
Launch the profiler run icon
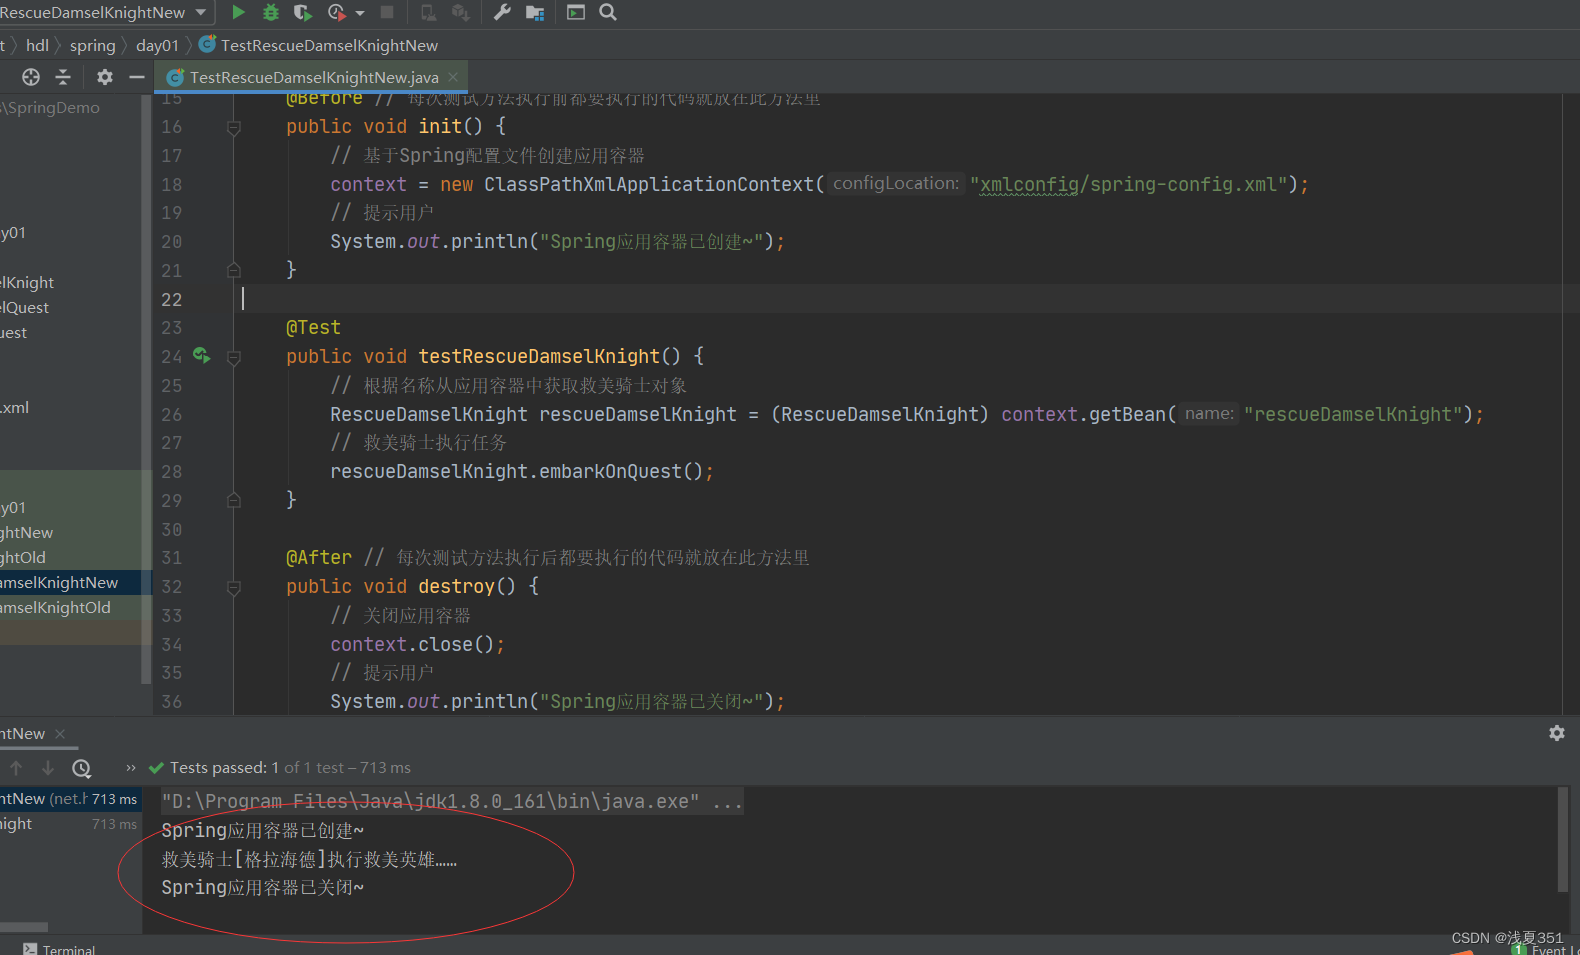coord(336,12)
